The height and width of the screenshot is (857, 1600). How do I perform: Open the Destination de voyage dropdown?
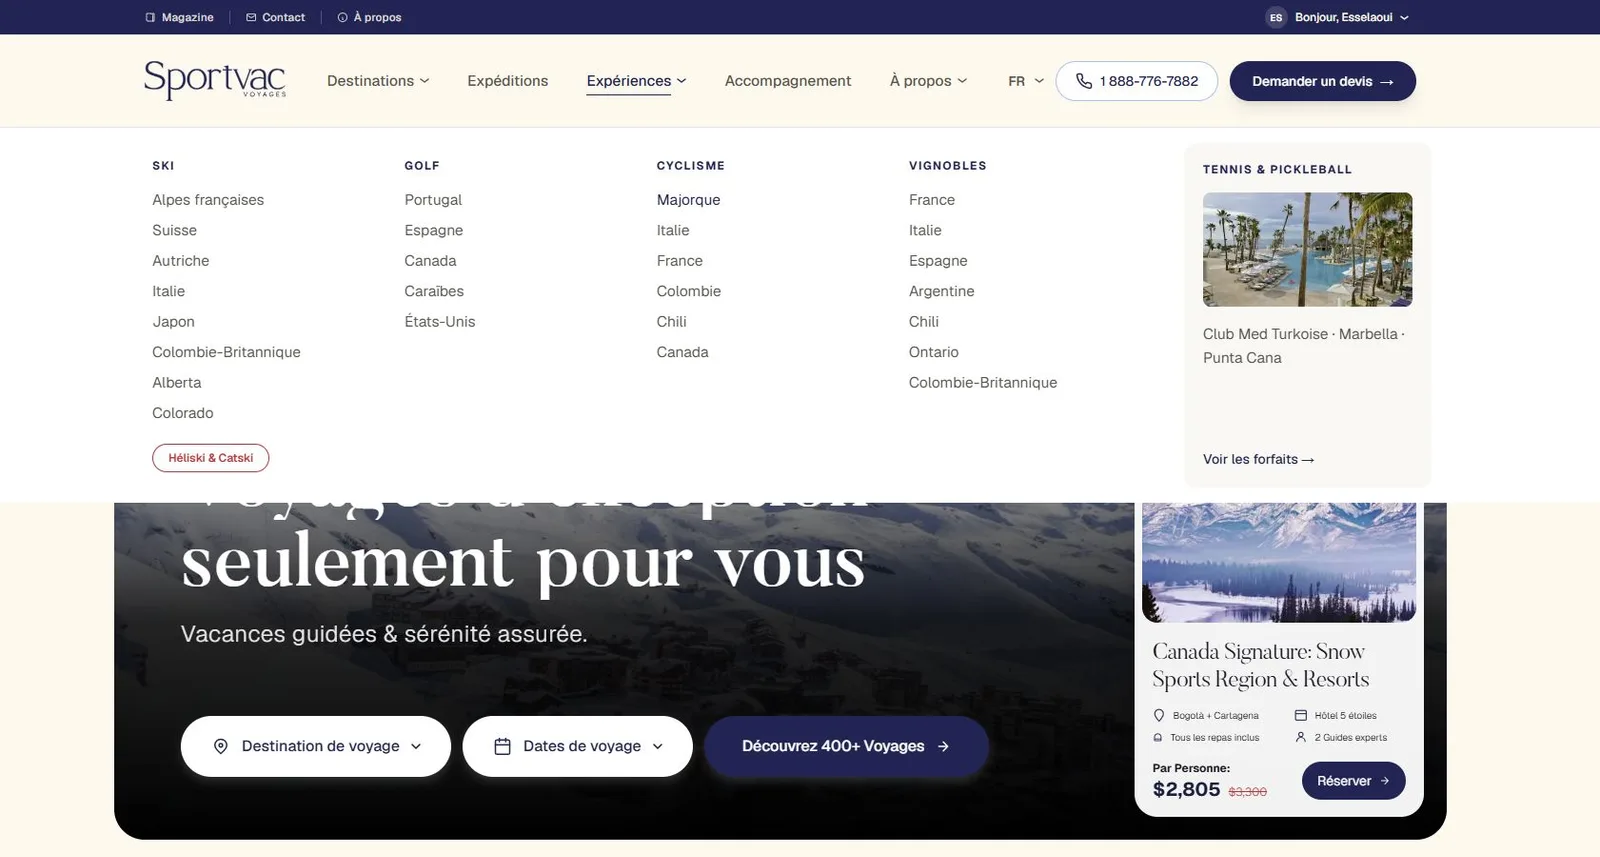[x=316, y=746]
